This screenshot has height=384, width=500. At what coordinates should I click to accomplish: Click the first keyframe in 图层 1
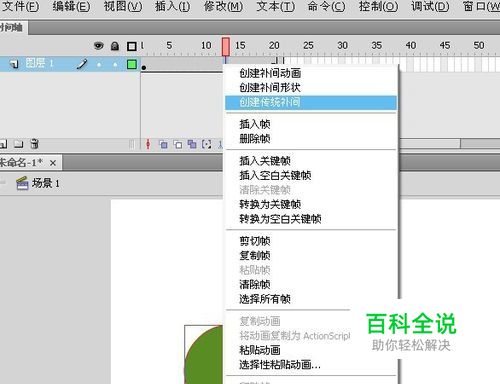point(144,68)
